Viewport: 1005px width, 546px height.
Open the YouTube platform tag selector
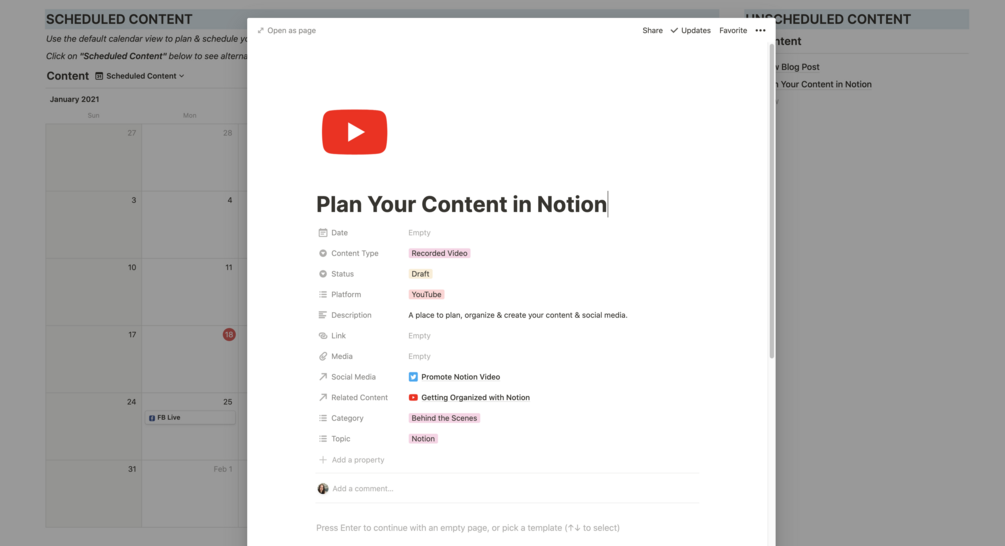point(426,294)
